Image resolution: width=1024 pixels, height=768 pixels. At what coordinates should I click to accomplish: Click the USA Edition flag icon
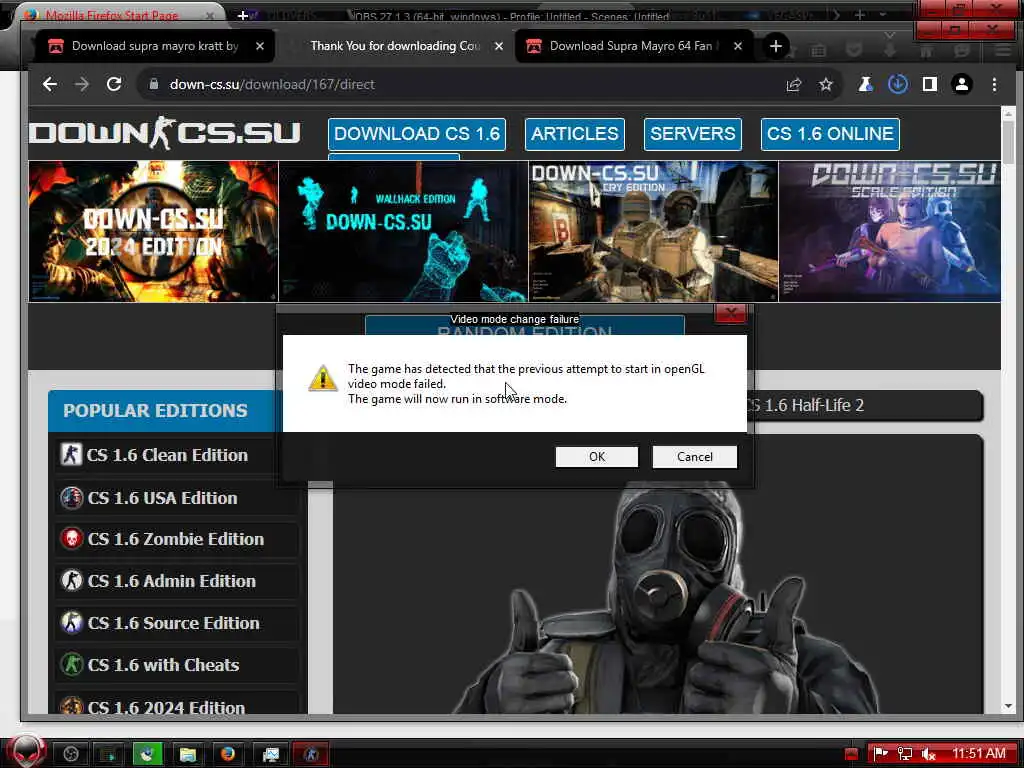(x=71, y=497)
